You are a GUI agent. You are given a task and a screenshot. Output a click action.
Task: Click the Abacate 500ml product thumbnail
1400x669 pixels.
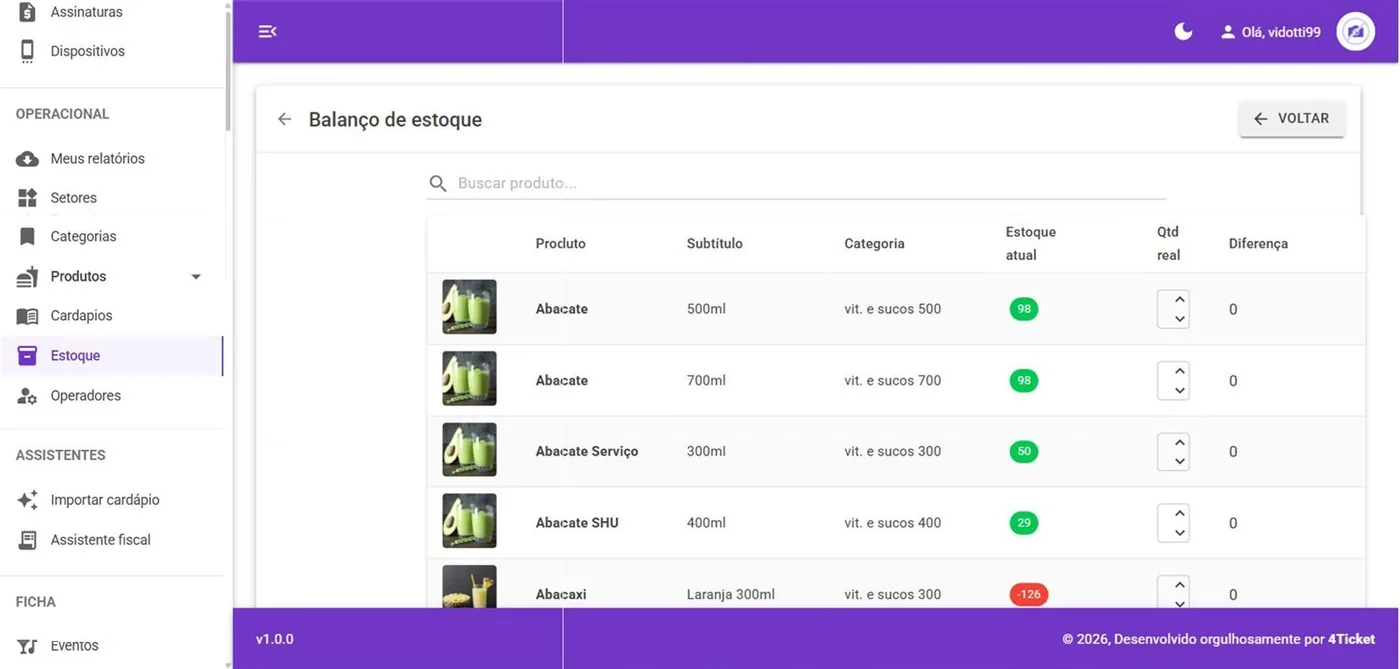point(469,307)
